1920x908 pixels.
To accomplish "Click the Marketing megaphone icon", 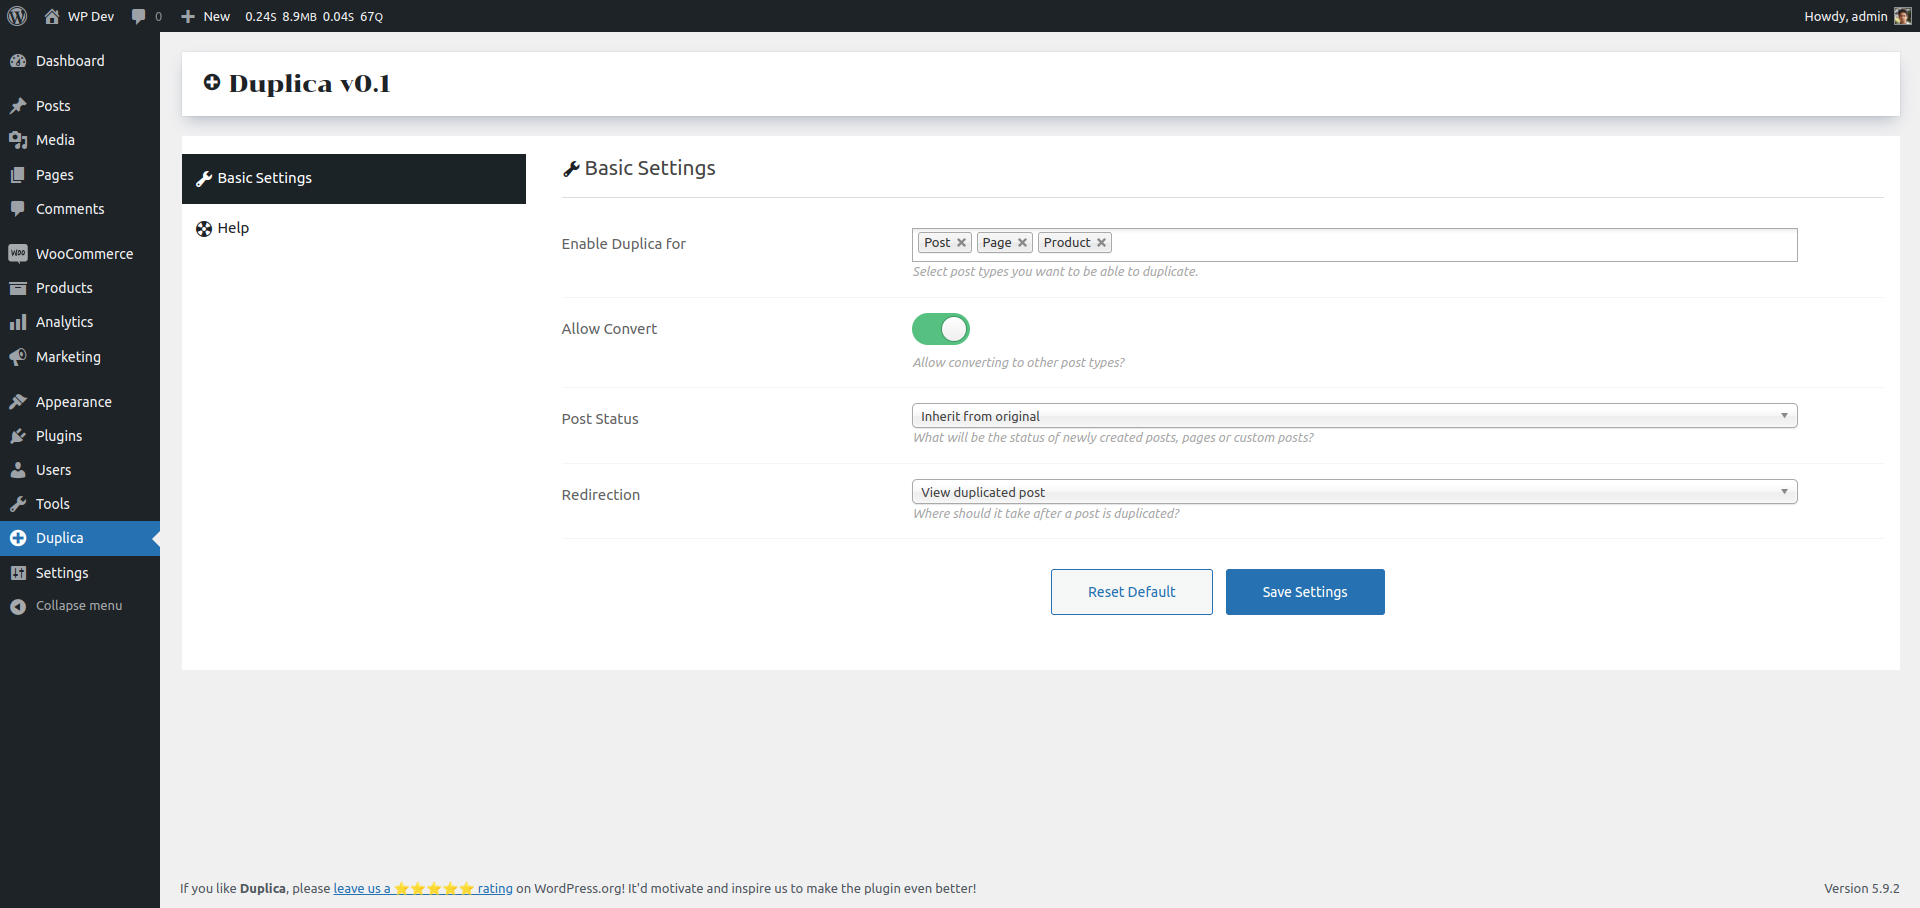I will [x=18, y=357].
